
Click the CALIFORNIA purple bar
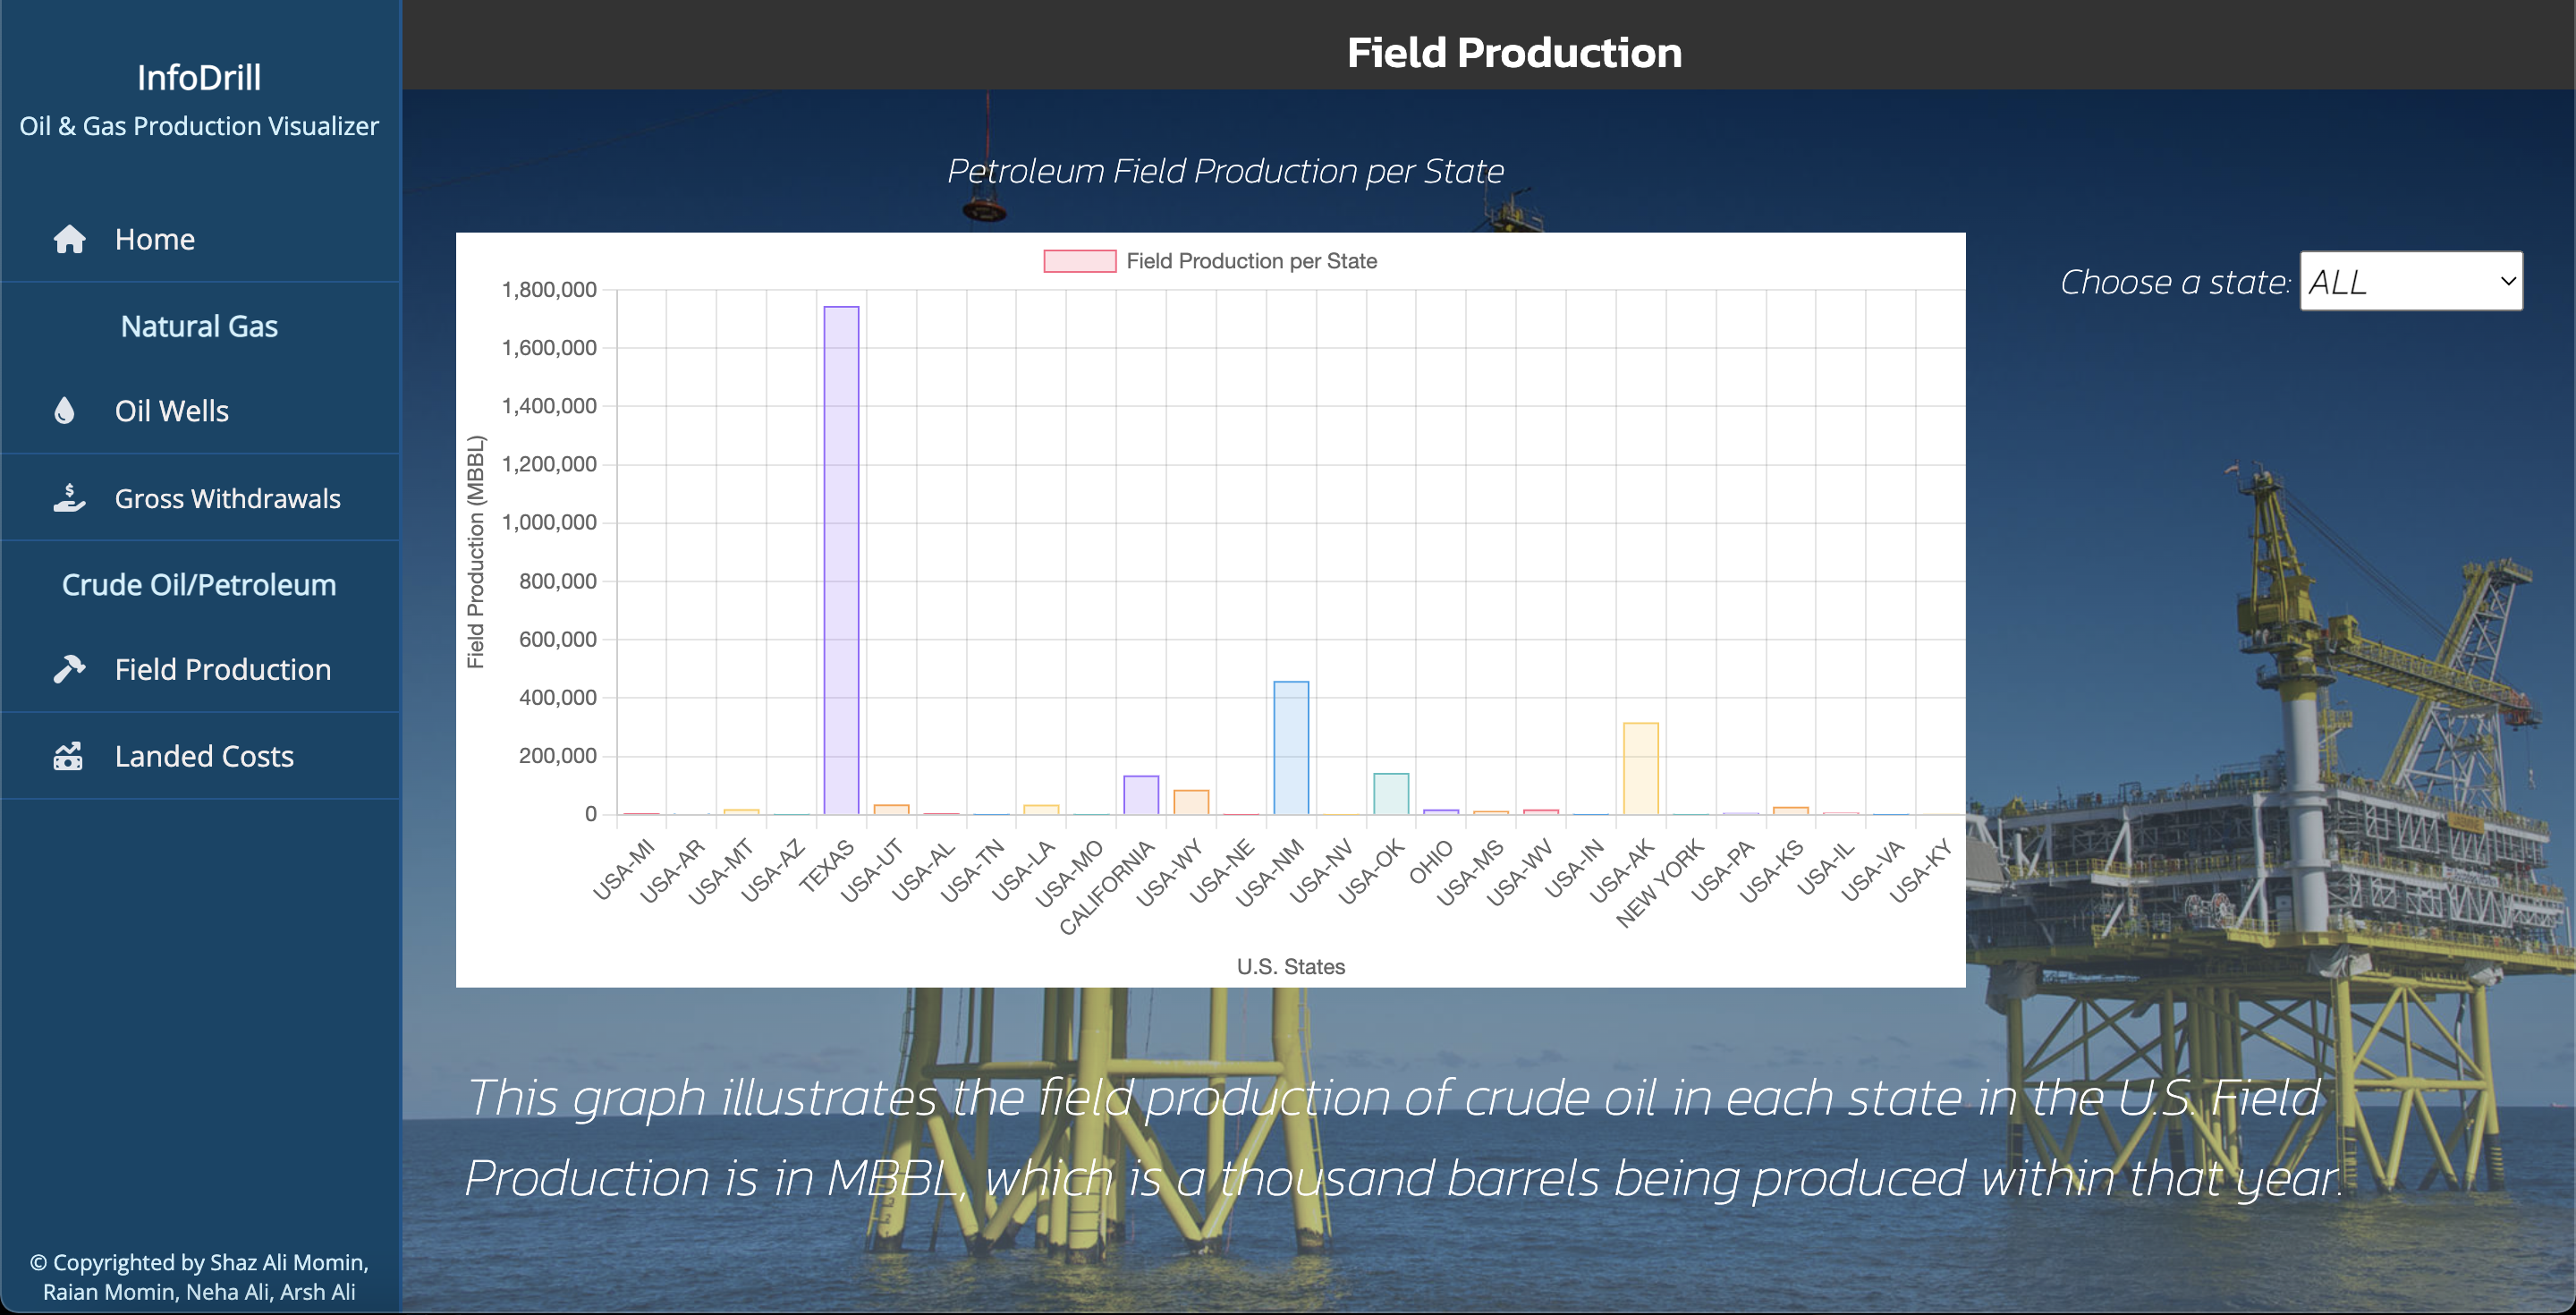1140,795
